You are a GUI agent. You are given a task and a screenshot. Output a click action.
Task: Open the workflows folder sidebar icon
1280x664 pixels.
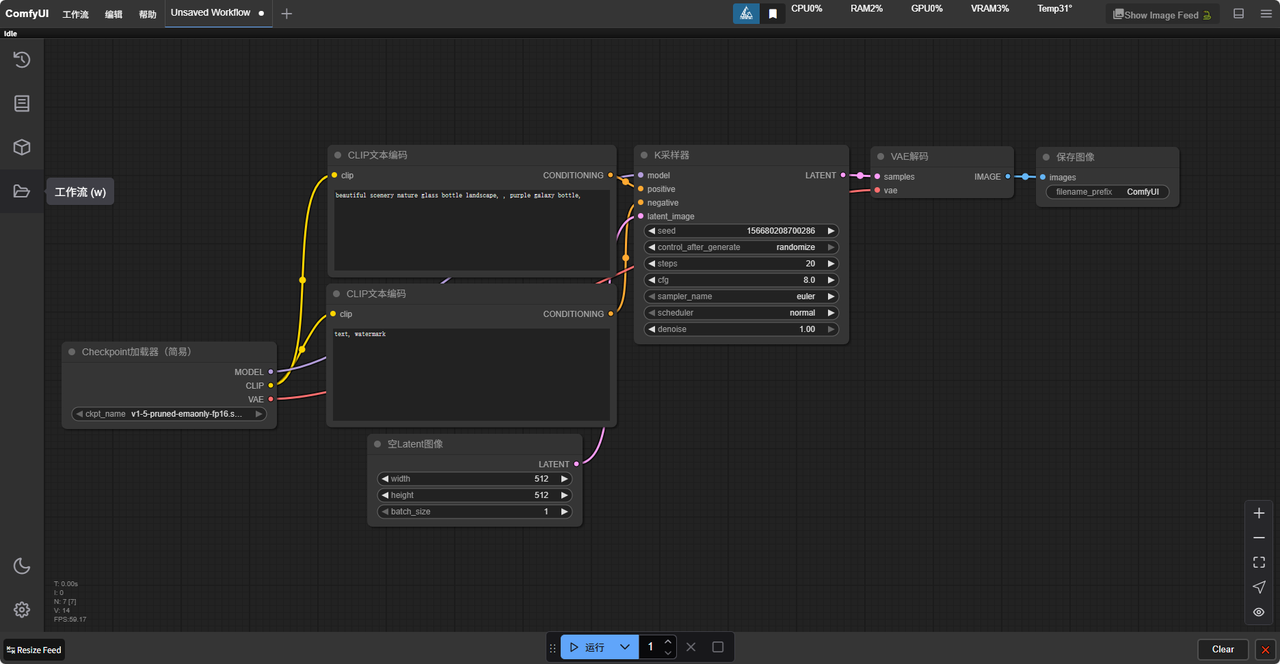coord(21,191)
